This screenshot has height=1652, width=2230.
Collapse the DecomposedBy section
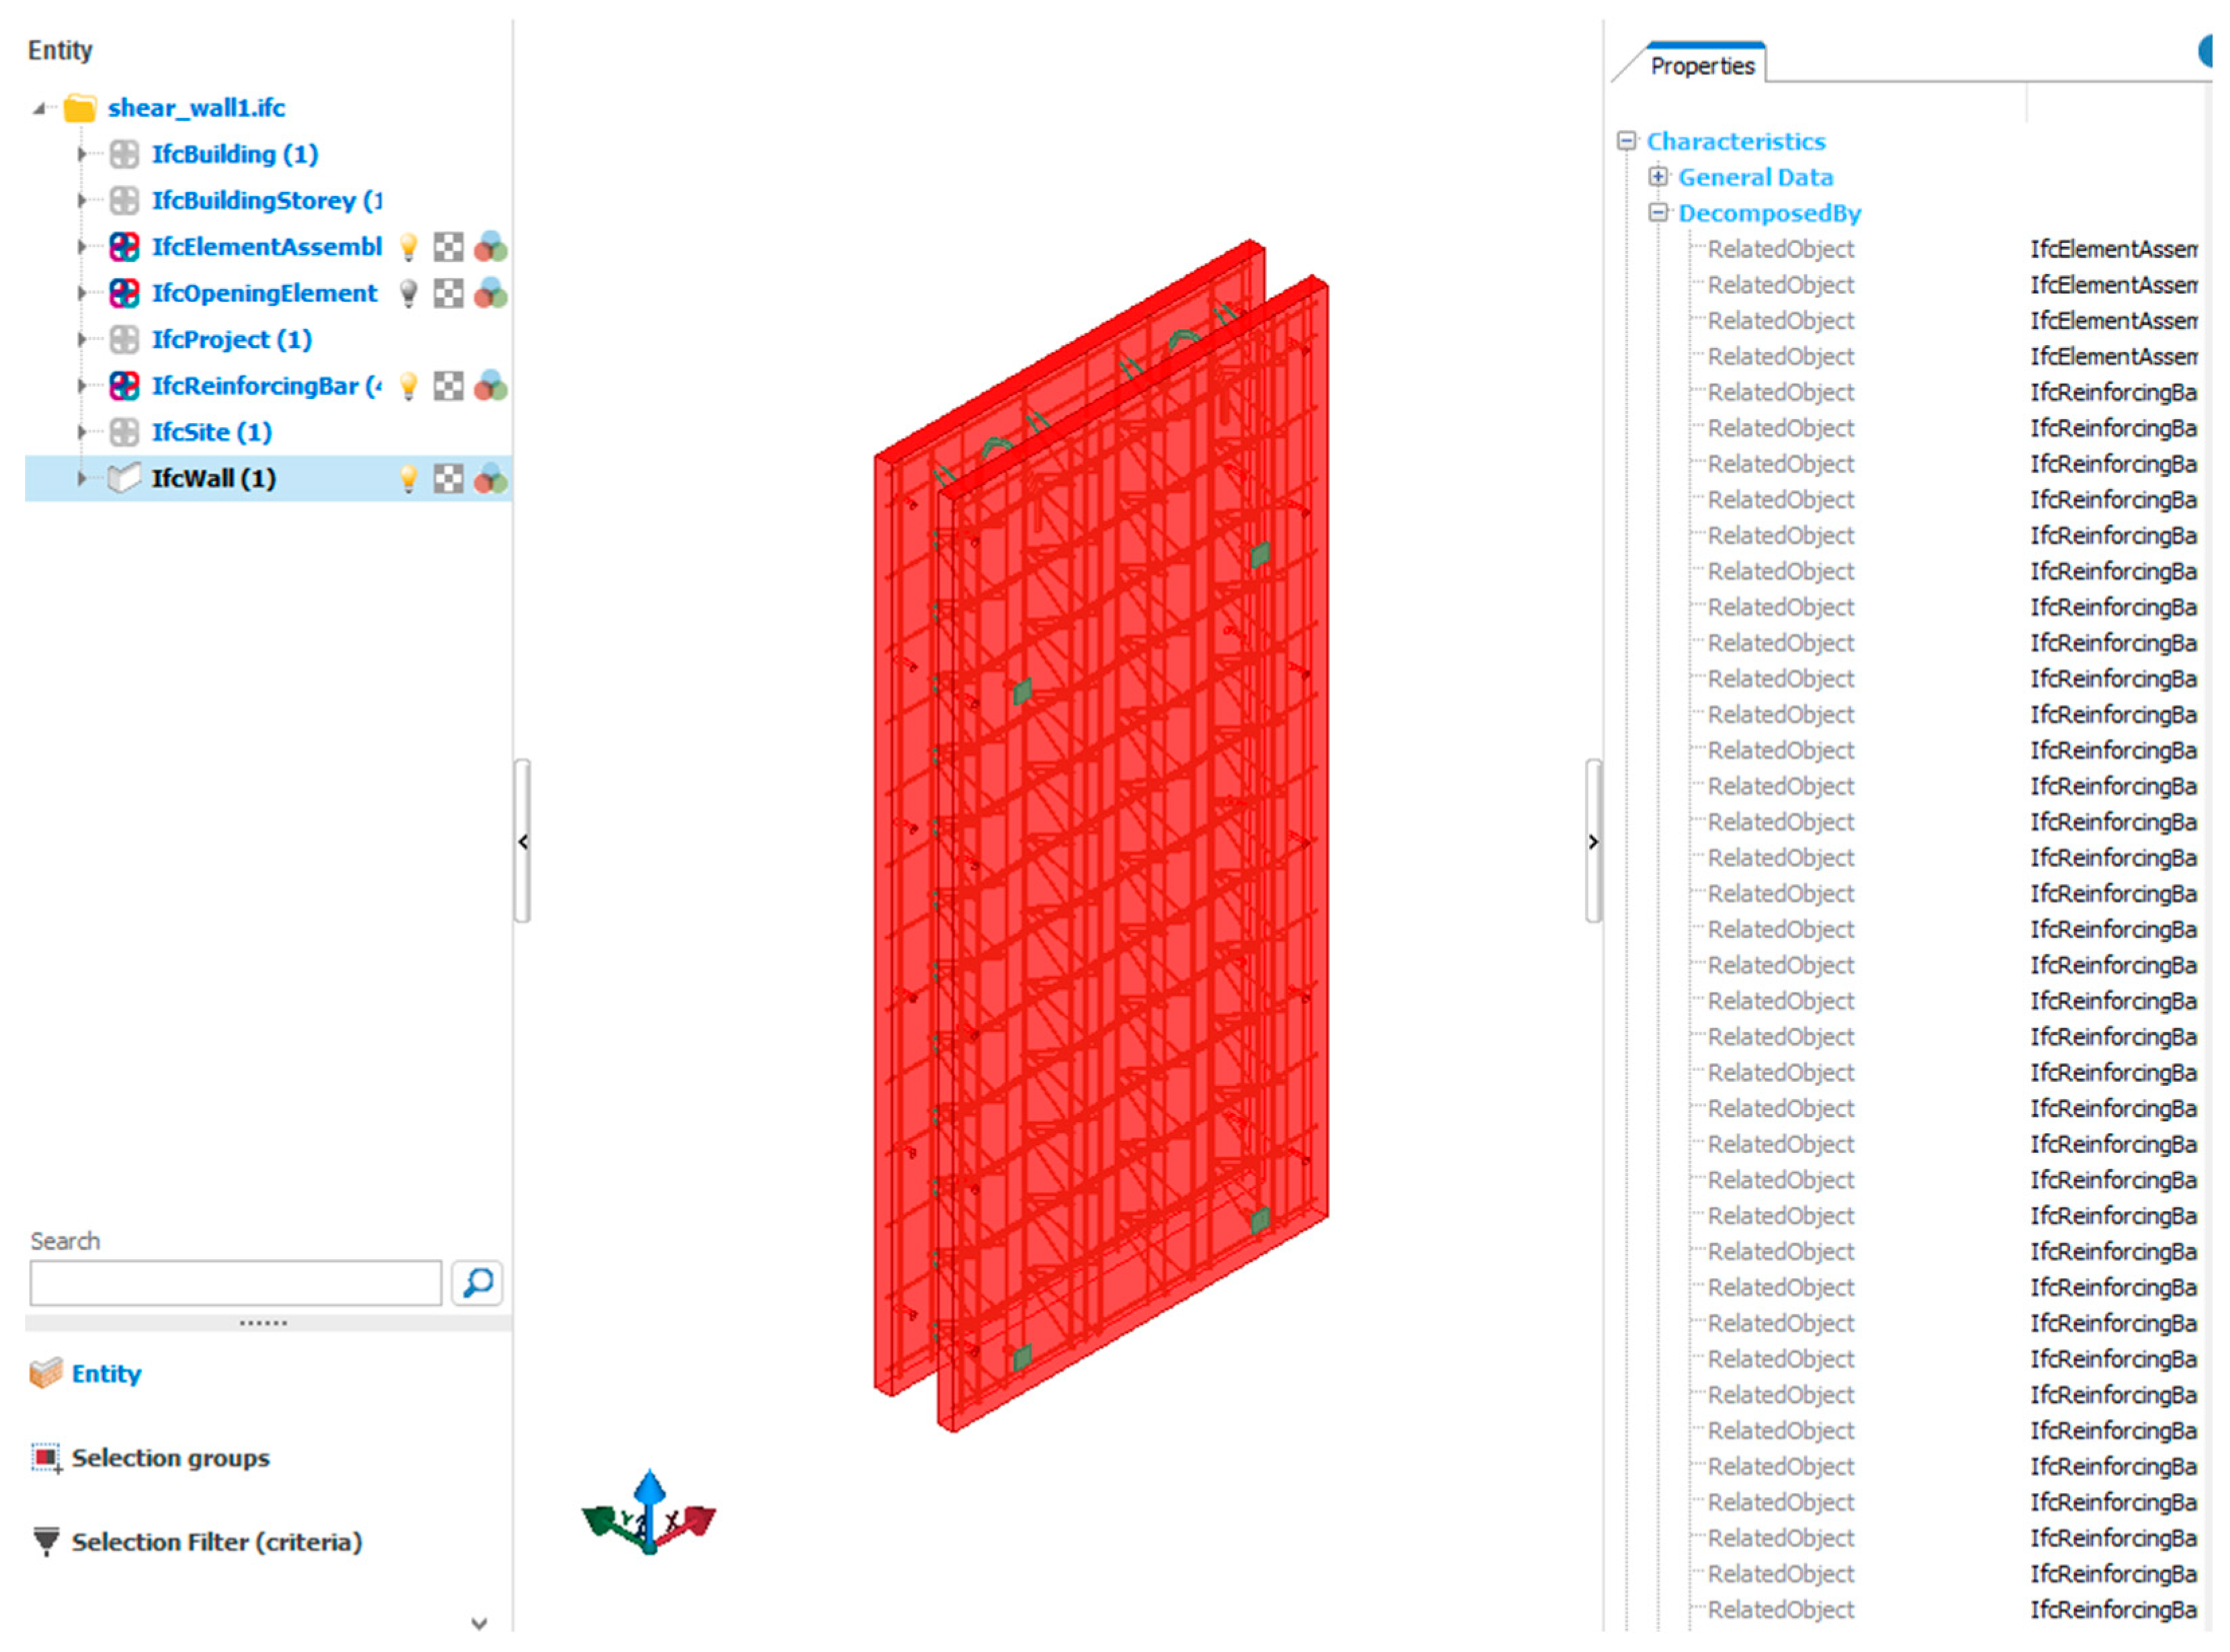click(1658, 213)
